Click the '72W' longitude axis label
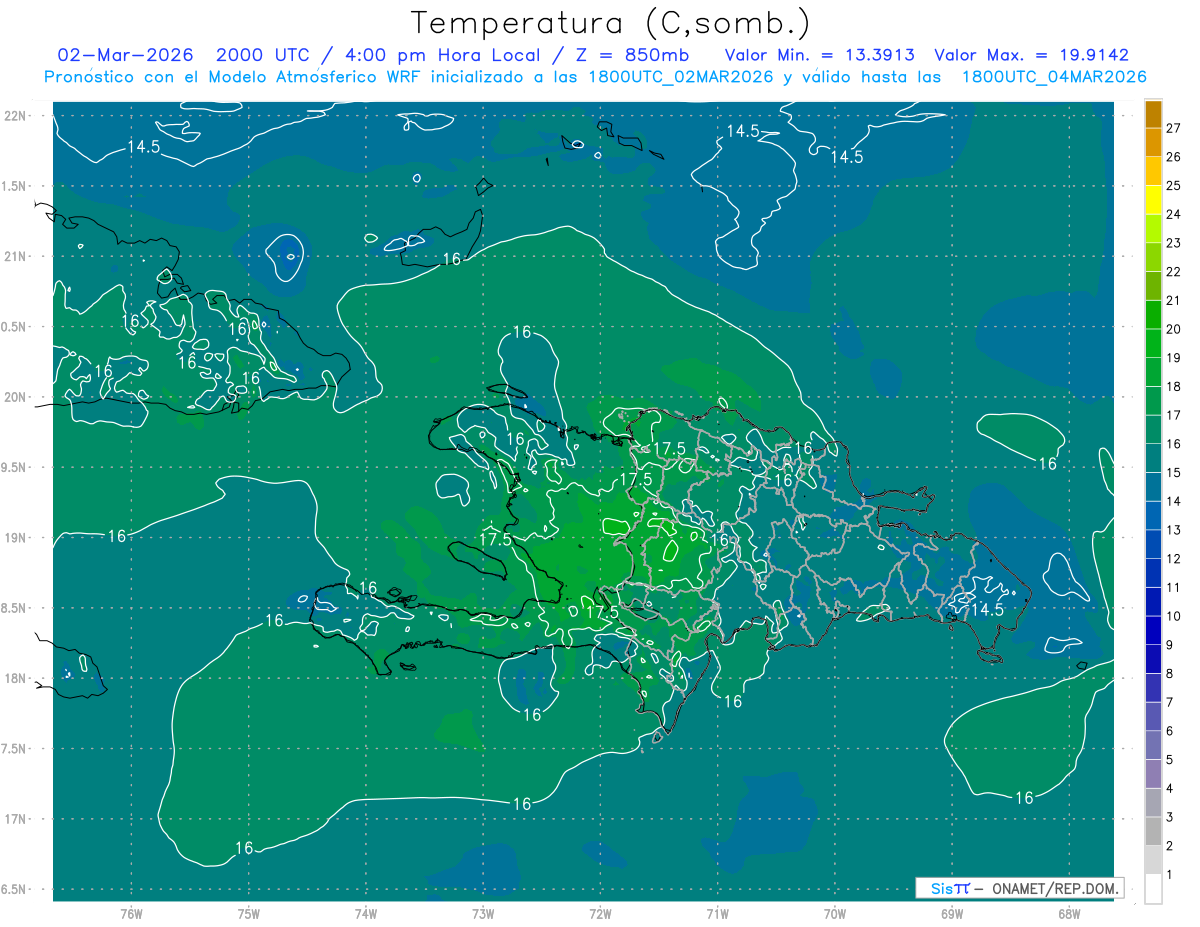Image resolution: width=1200 pixels, height=927 pixels. point(600,913)
